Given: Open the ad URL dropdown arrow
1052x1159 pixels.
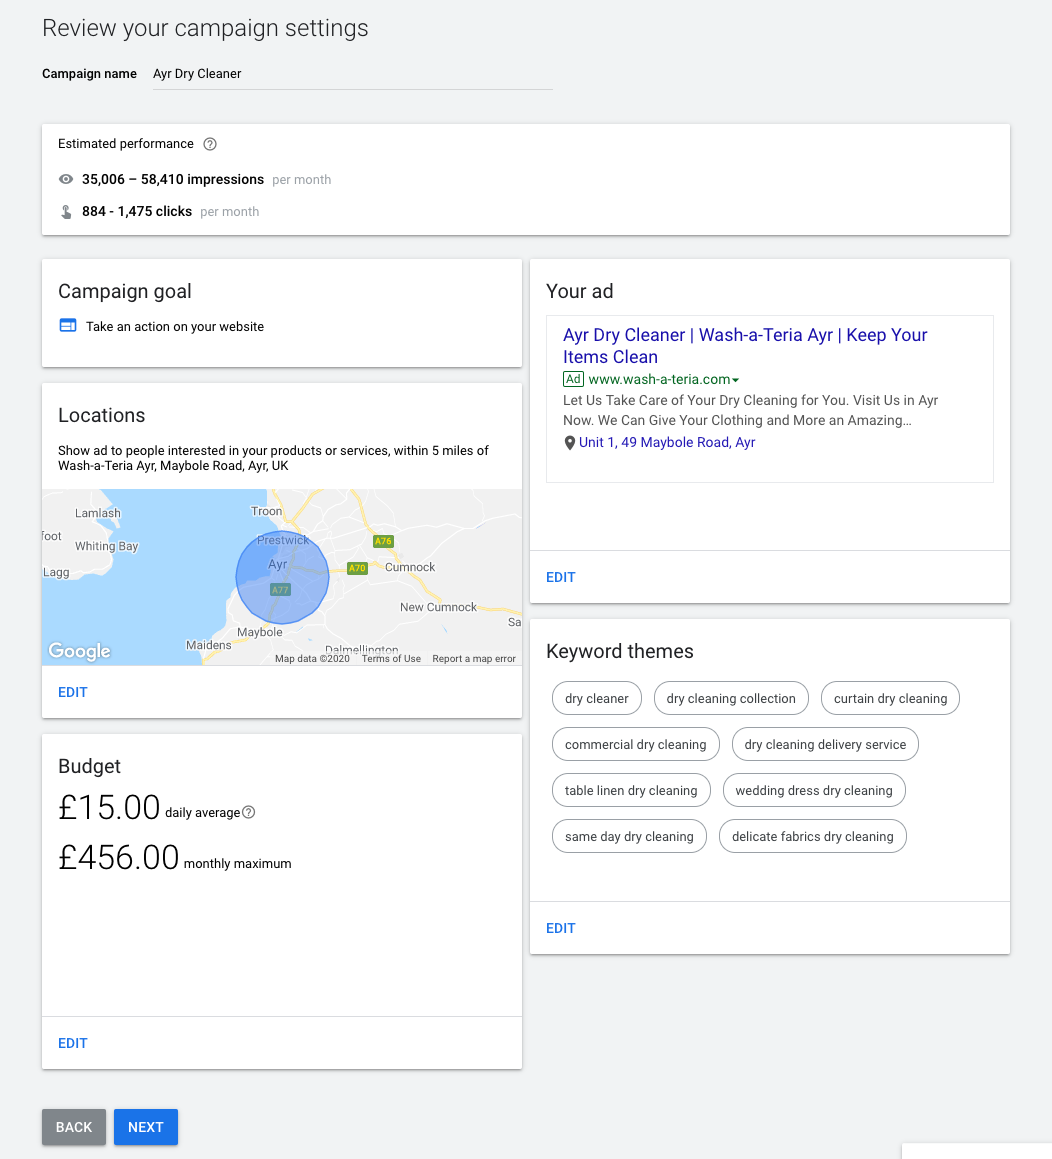Looking at the screenshot, I should point(736,380).
